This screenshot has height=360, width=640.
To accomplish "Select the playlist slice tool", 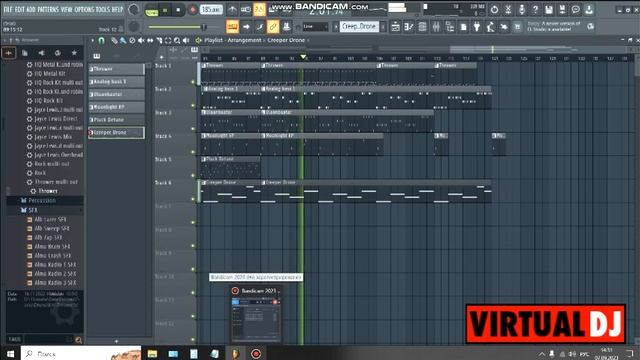I will pos(159,40).
